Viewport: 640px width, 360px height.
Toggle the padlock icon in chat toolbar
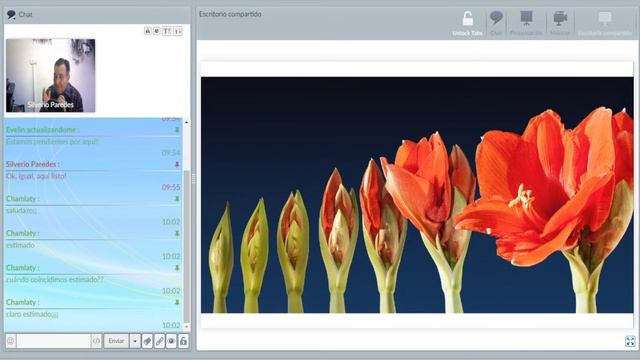(x=183, y=341)
